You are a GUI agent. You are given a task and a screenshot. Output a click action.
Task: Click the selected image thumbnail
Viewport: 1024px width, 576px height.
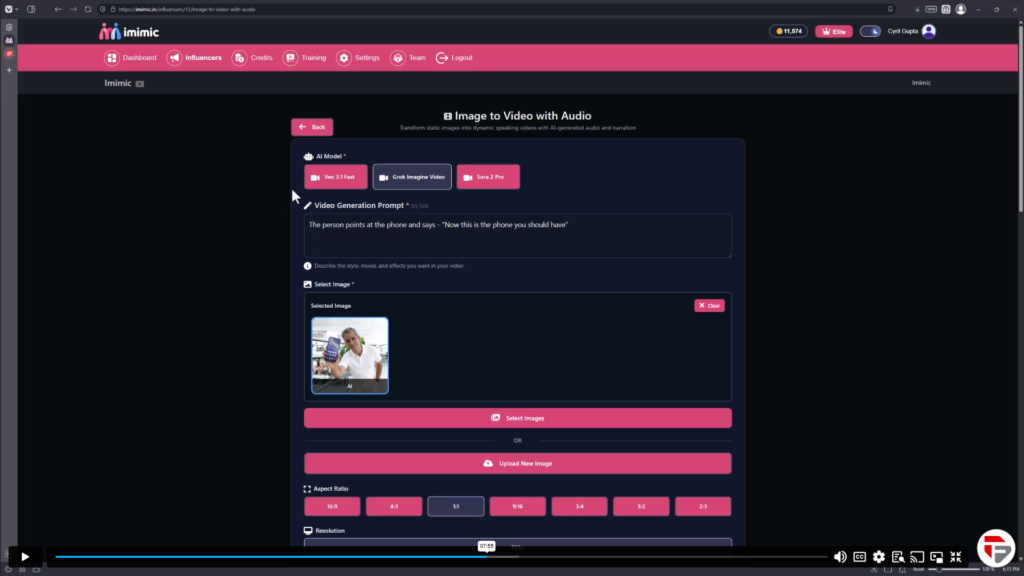(350, 355)
